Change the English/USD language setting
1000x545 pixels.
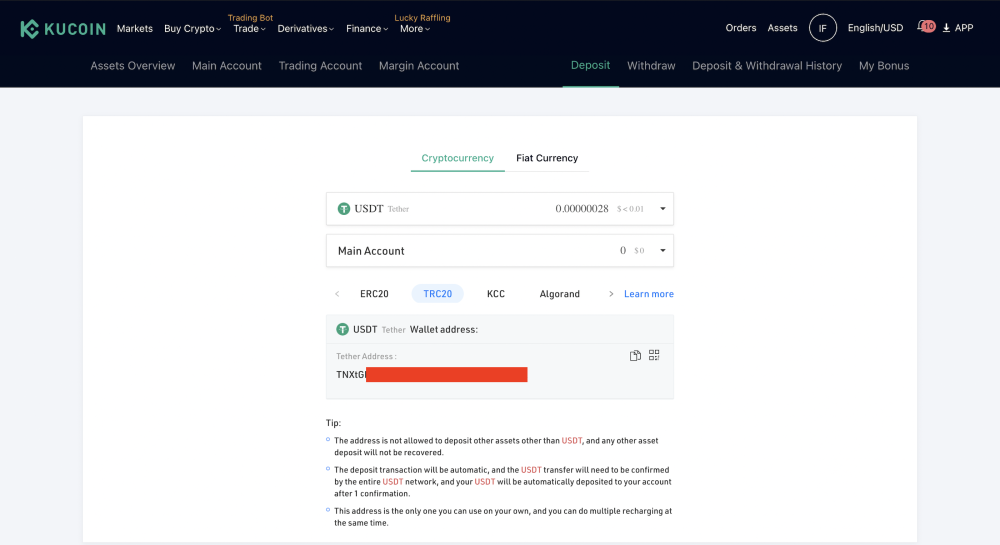tap(875, 28)
